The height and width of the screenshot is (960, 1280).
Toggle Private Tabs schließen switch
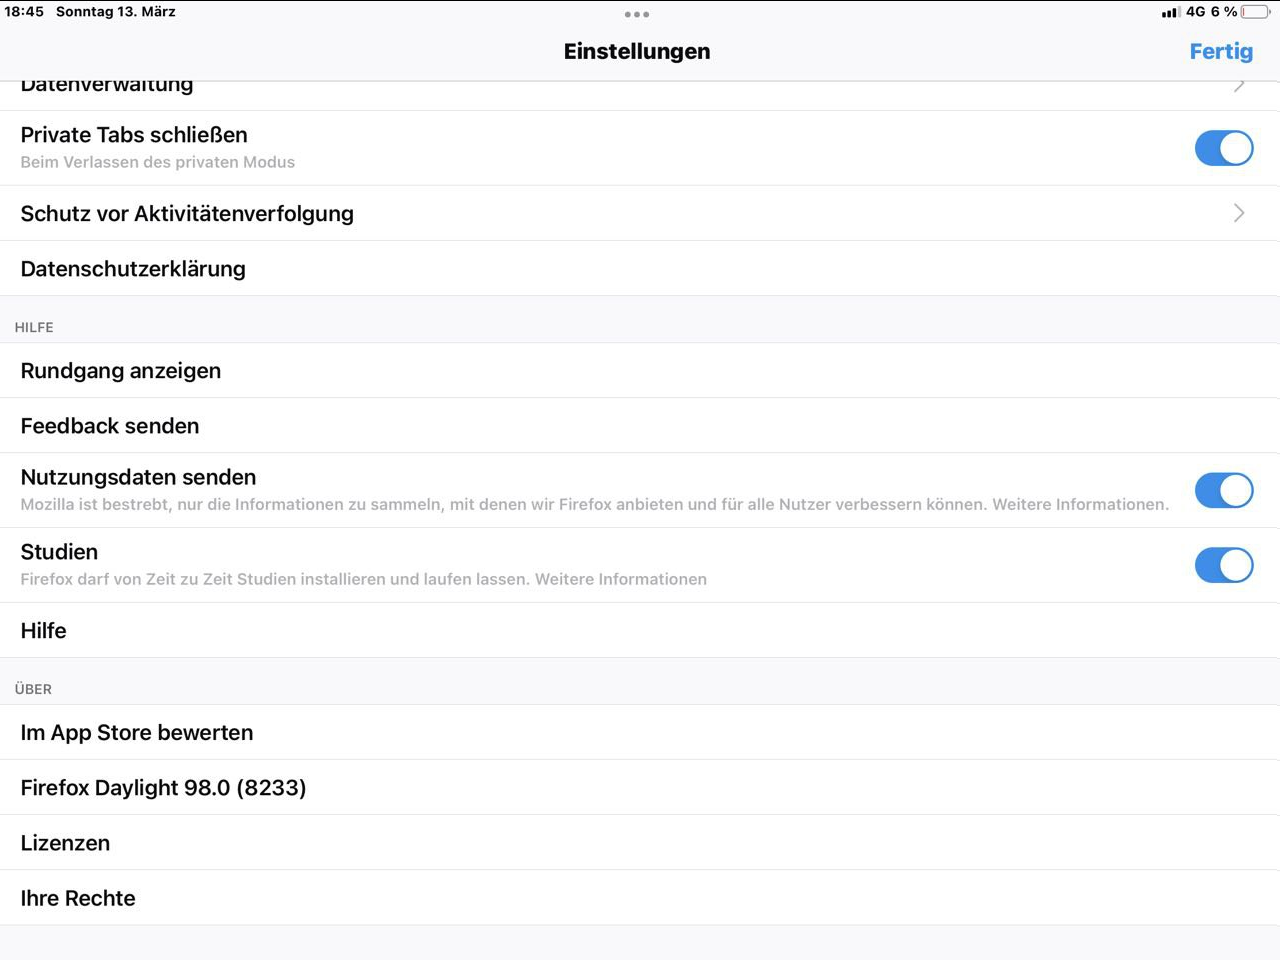click(1223, 148)
